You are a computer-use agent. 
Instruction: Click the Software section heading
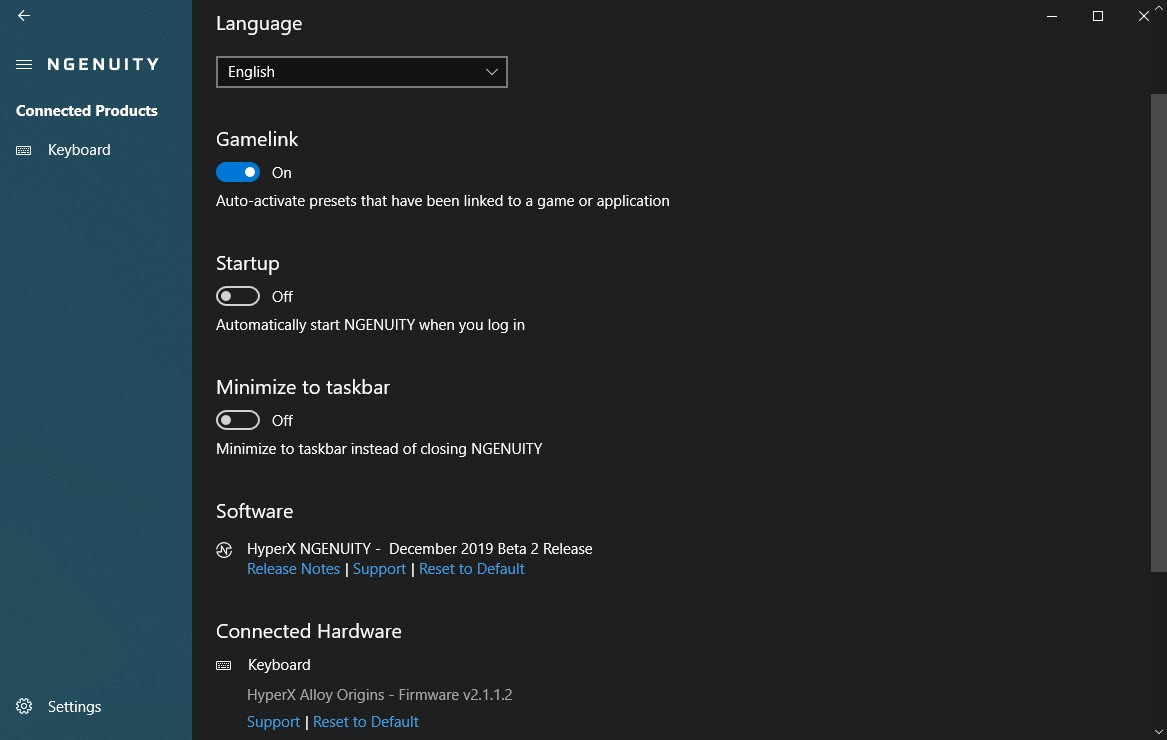255,511
